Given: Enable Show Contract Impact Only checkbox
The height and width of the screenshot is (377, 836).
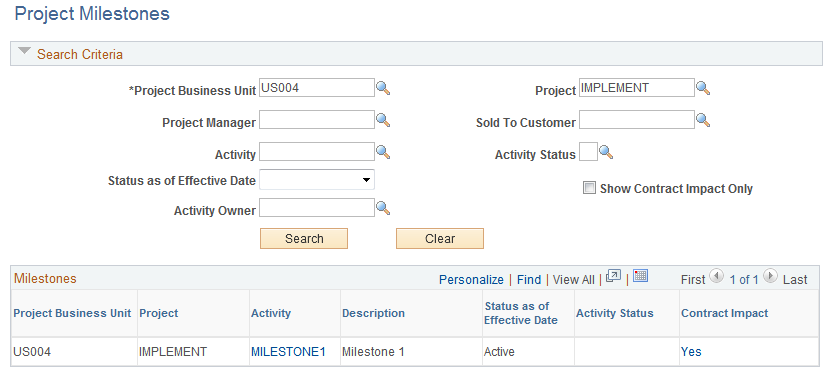Looking at the screenshot, I should pos(589,188).
